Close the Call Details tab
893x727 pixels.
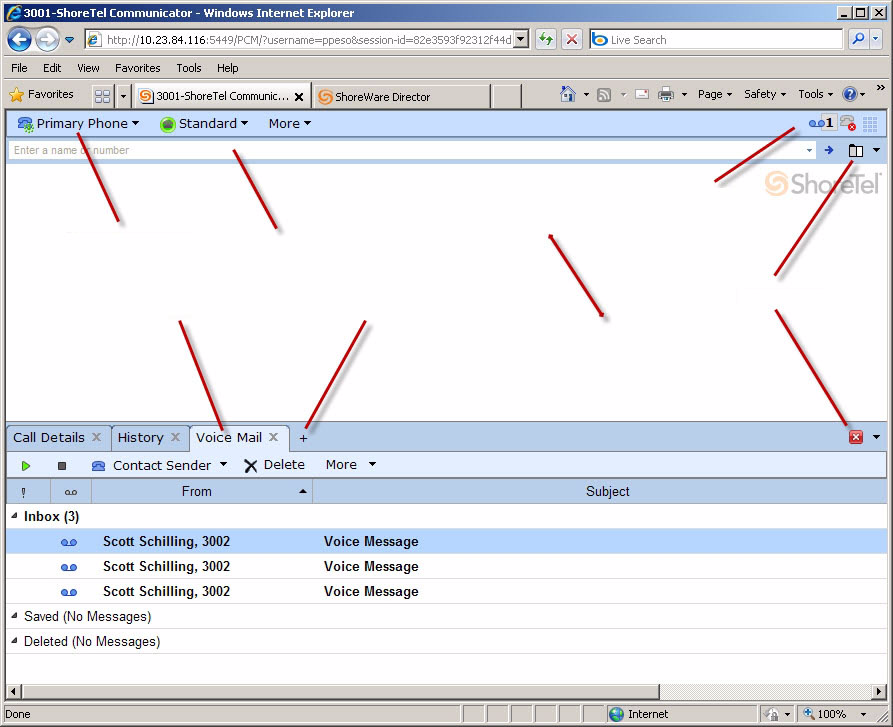[x=97, y=437]
